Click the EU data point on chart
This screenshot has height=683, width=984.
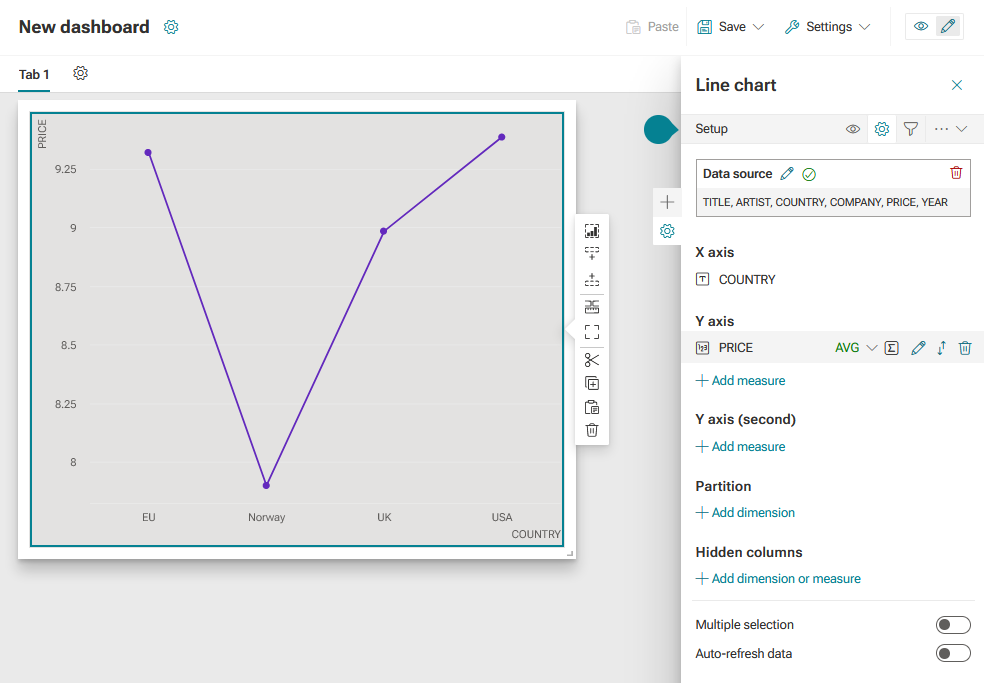tap(148, 153)
